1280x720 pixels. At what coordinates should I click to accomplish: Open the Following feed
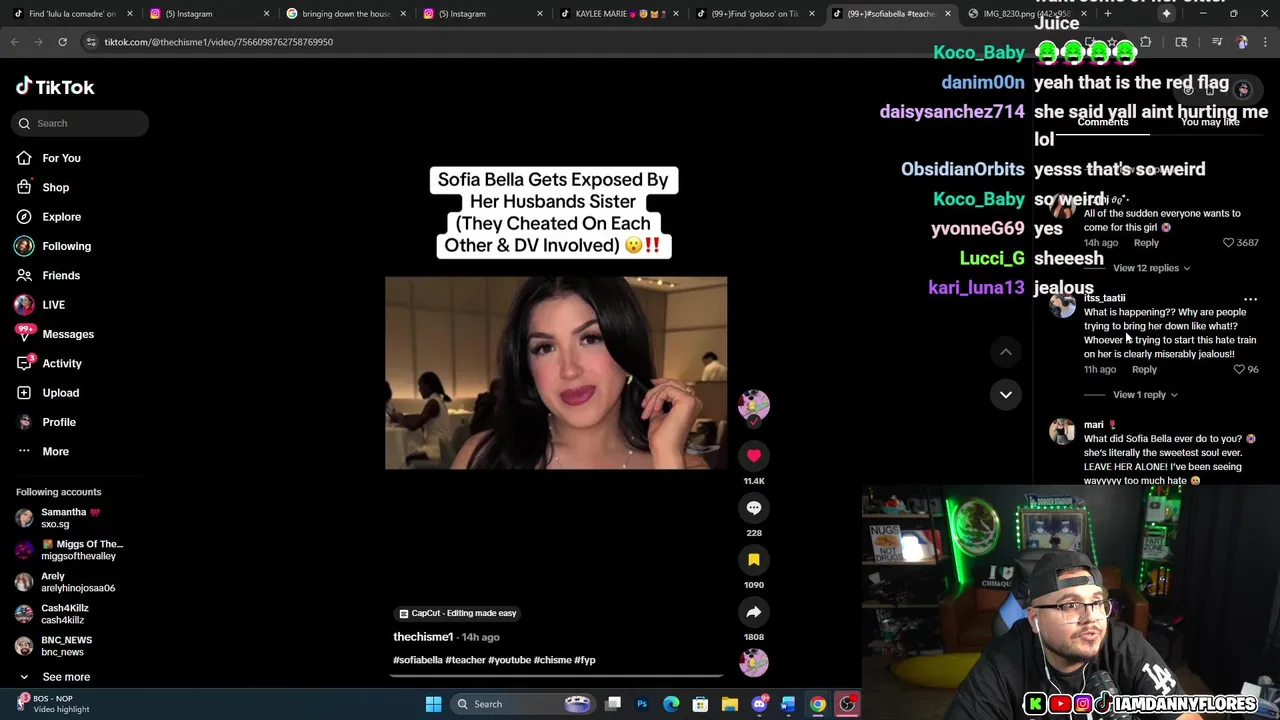66,246
